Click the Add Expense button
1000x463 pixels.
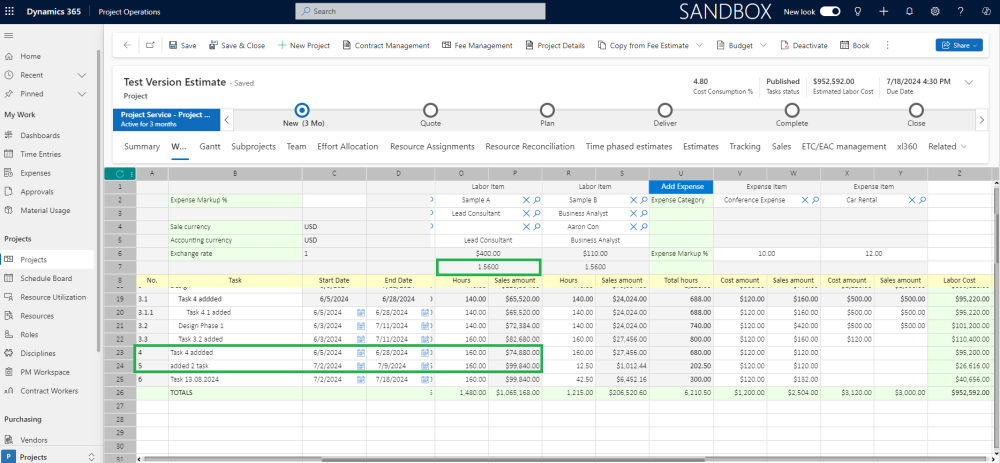click(x=679, y=186)
